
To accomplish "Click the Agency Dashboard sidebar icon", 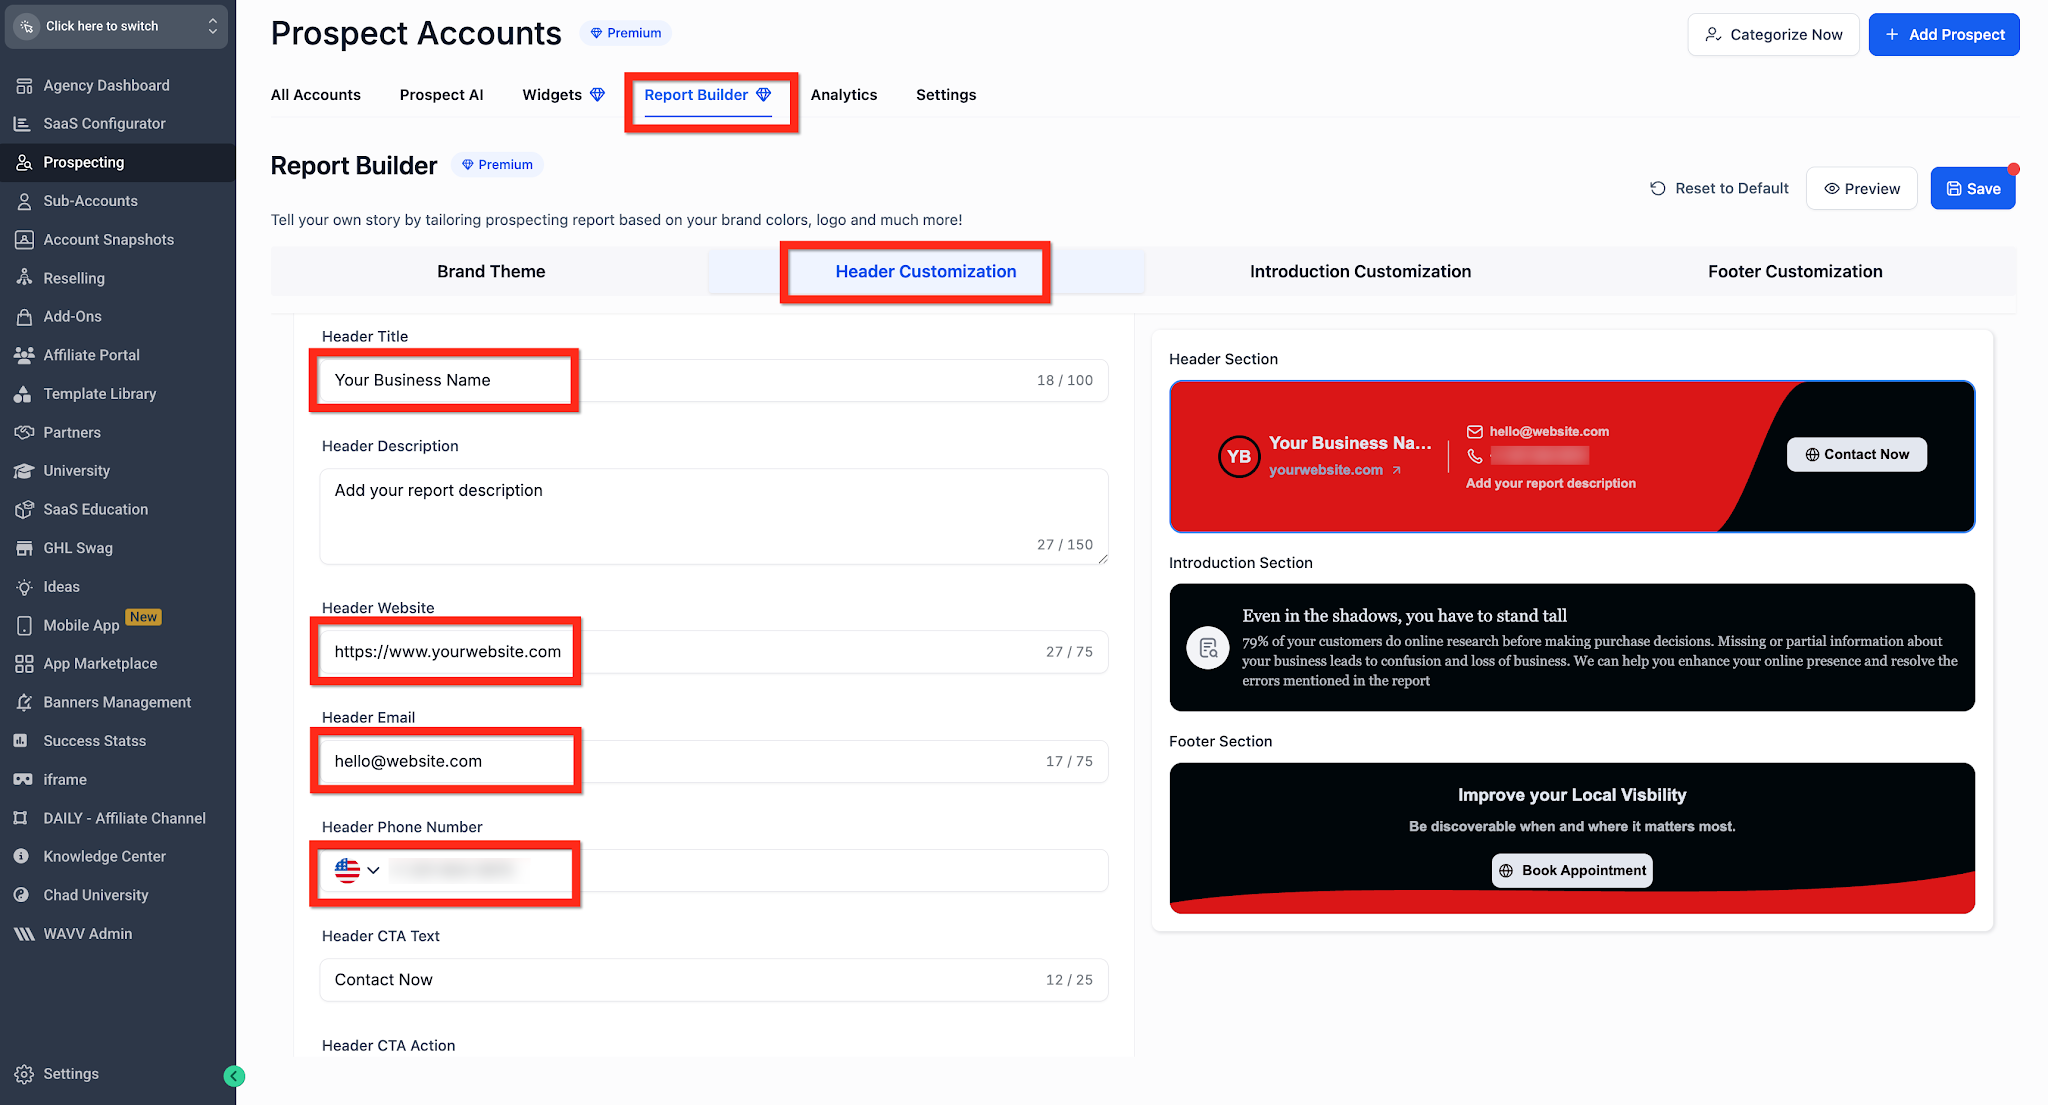I will pos(24,86).
